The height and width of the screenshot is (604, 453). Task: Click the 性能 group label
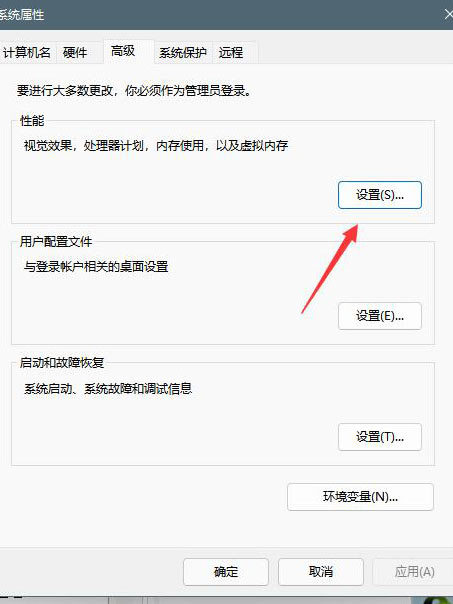pos(32,121)
